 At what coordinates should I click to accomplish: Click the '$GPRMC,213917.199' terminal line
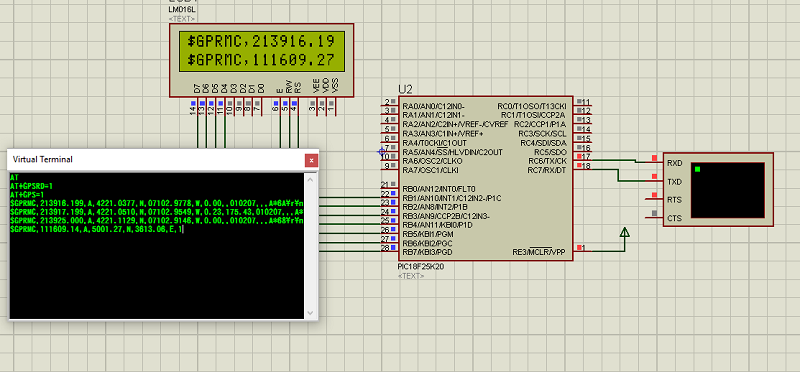click(x=157, y=212)
